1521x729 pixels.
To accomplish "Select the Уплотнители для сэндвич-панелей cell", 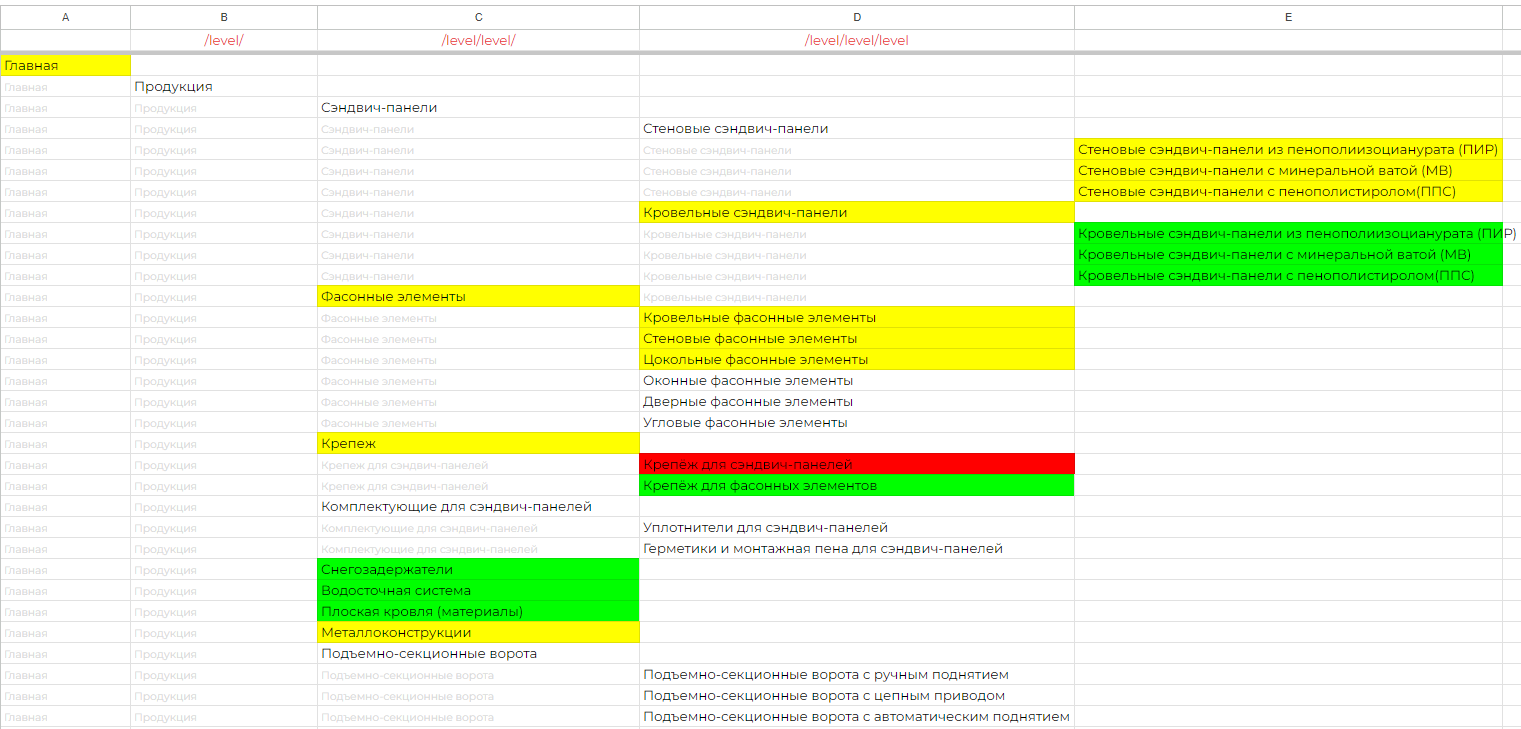I will [857, 527].
